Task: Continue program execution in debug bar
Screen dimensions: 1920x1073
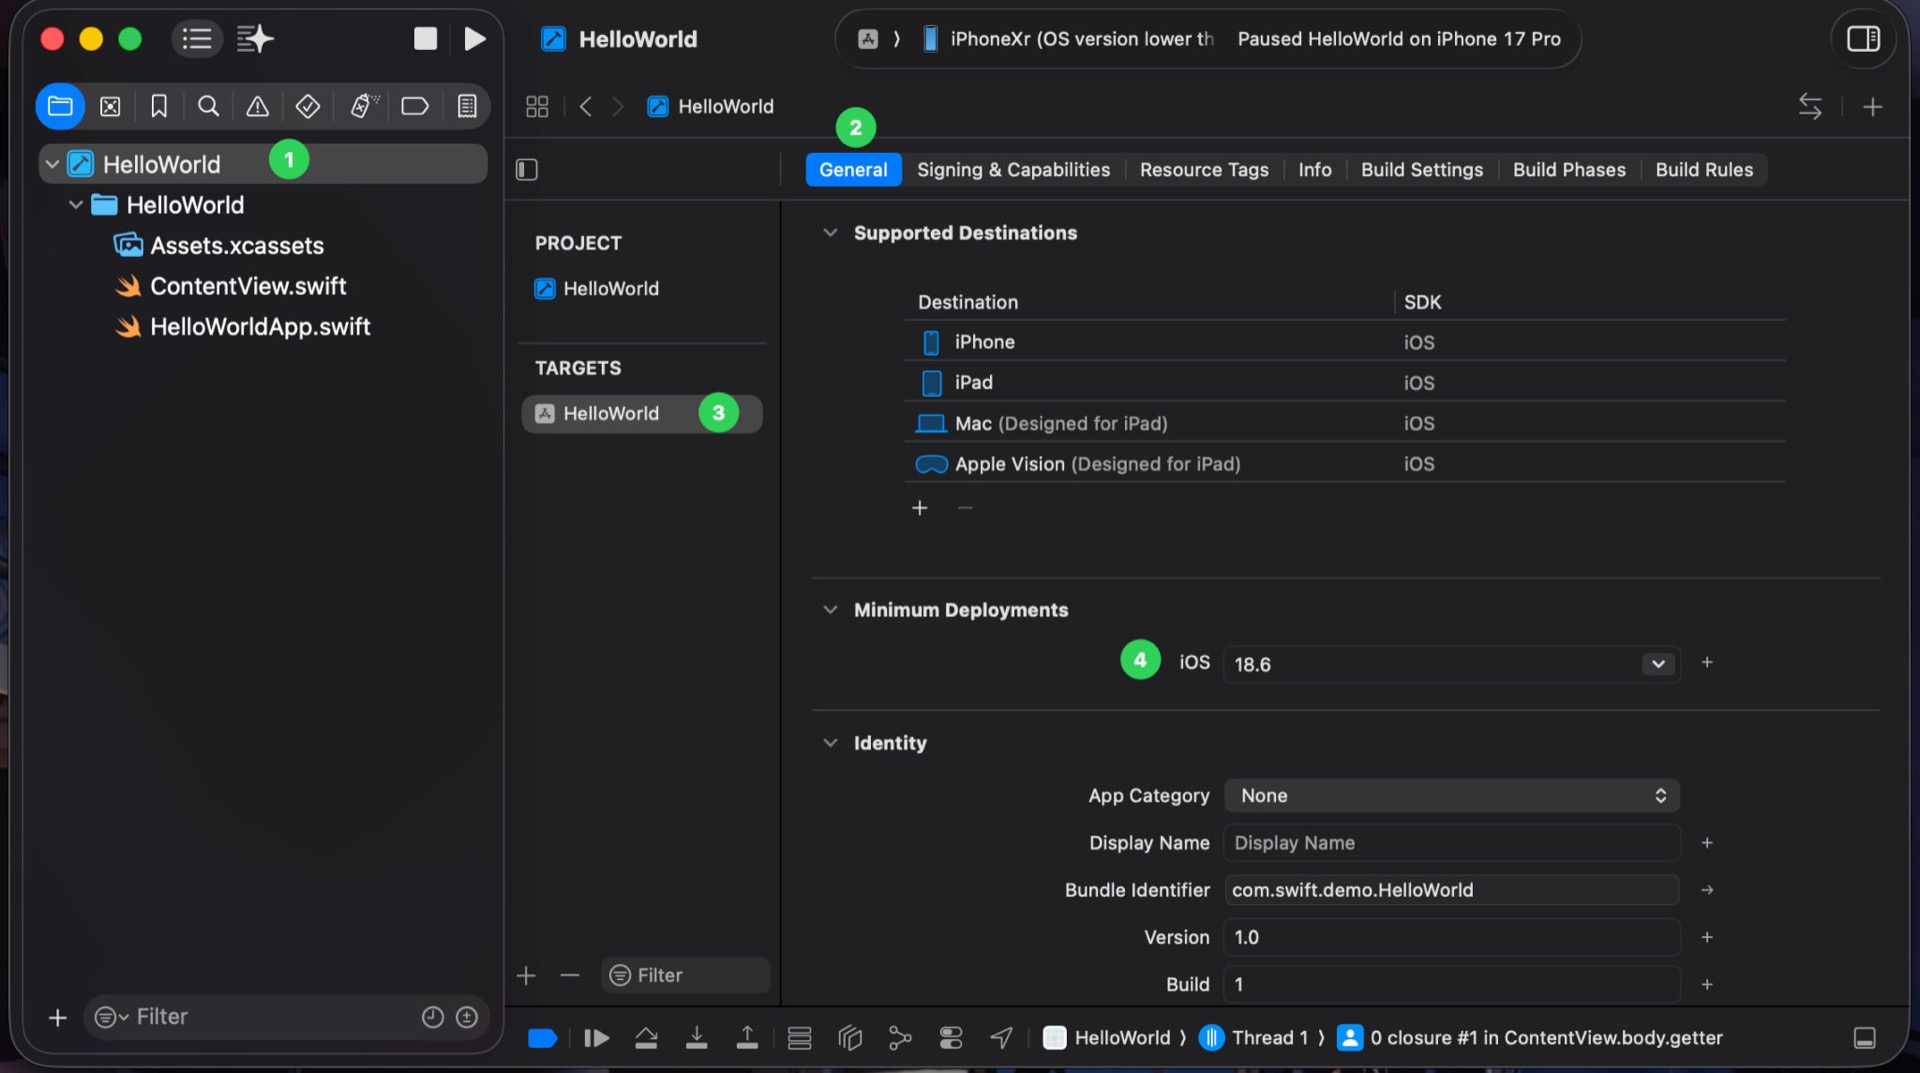Action: click(x=596, y=1038)
